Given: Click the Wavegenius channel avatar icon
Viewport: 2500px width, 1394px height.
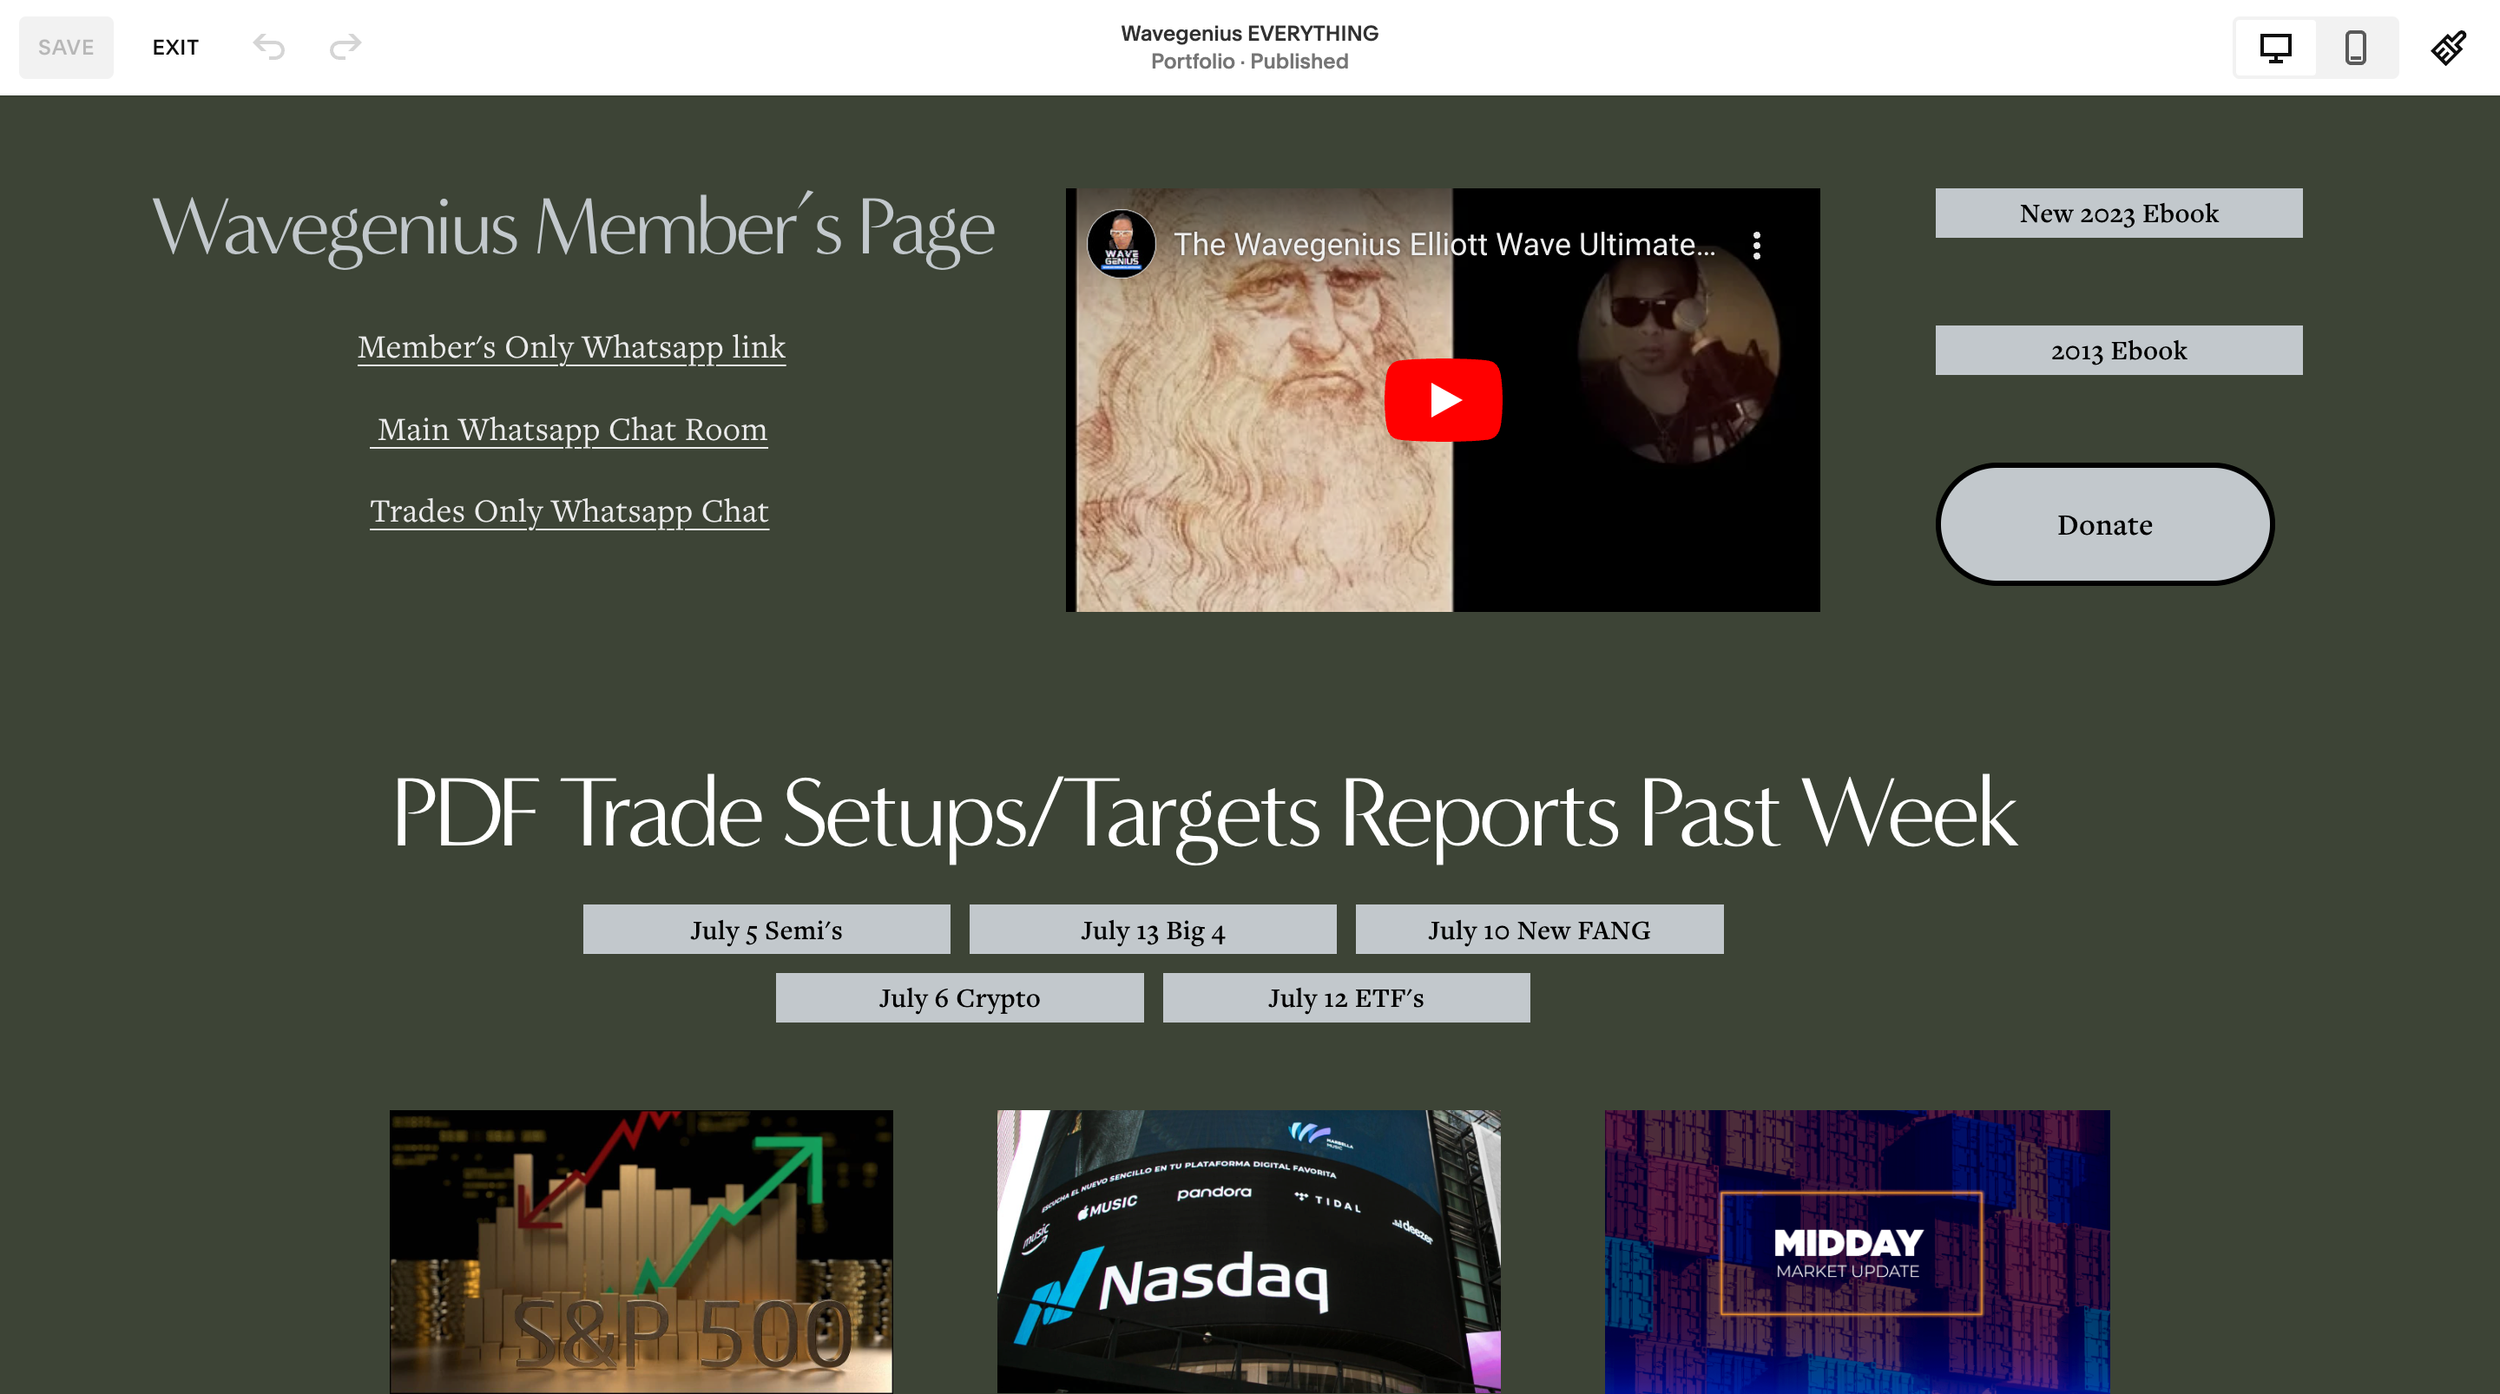Looking at the screenshot, I should tap(1121, 243).
